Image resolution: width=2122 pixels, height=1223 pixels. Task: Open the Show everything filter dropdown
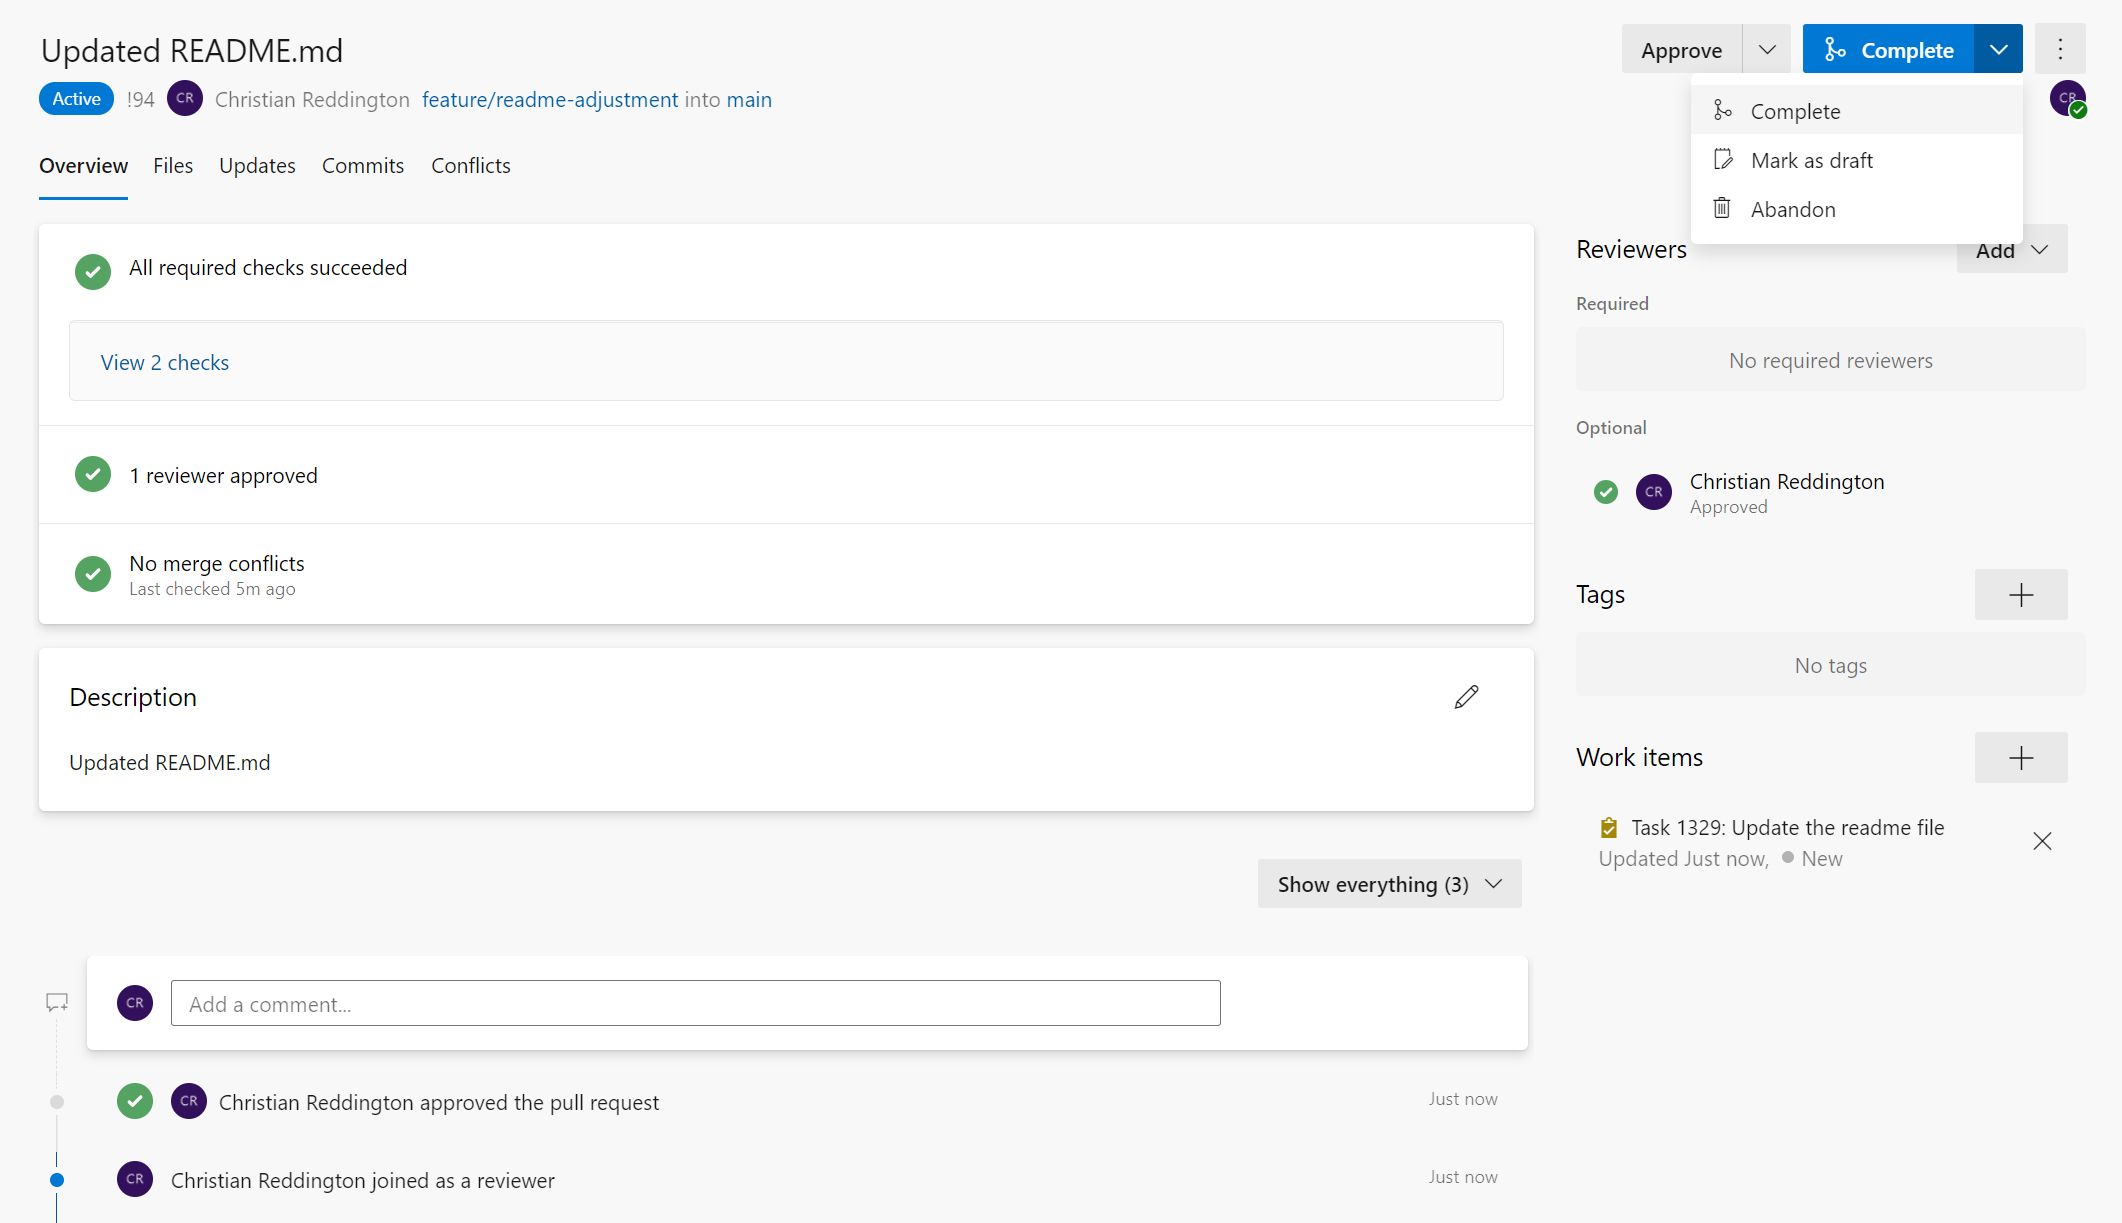click(1388, 884)
